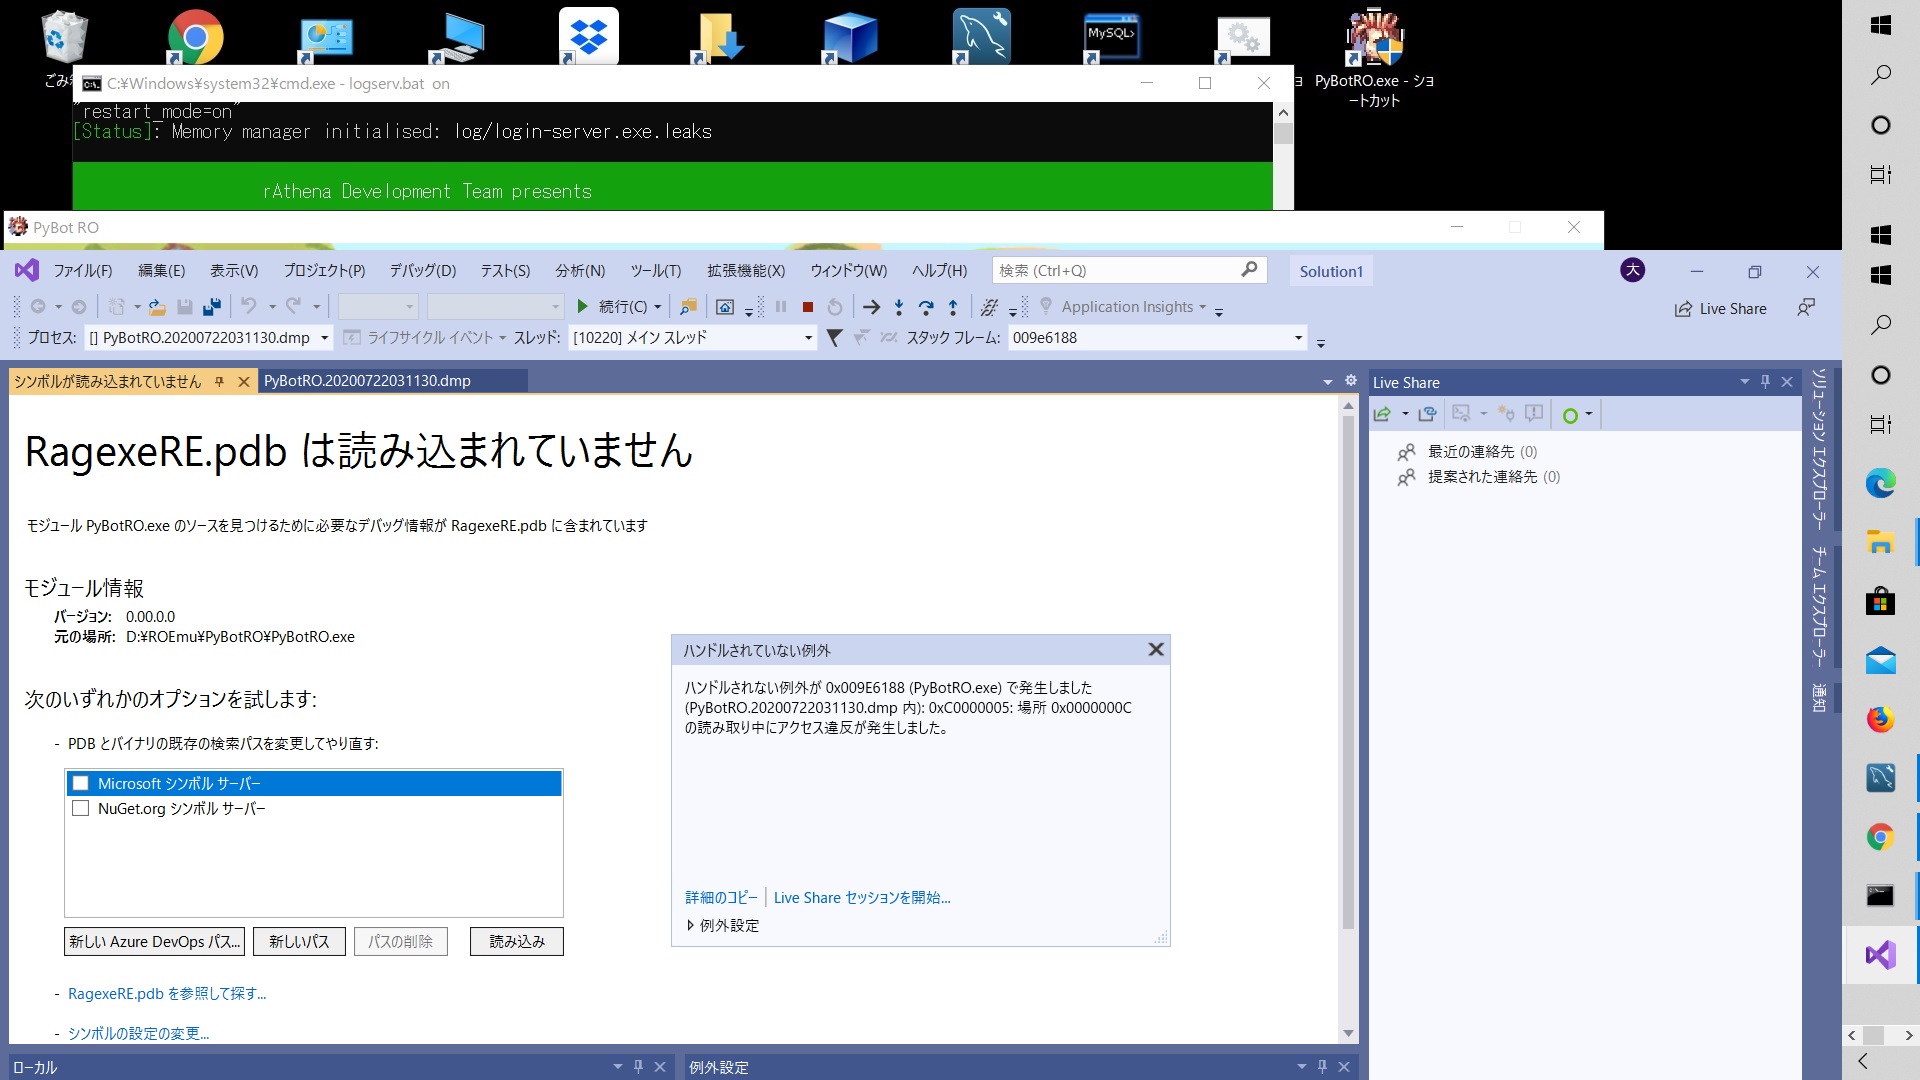Screen dimensions: 1920x1080
Task: Open the デバッグ(D) menu
Action: point(422,271)
